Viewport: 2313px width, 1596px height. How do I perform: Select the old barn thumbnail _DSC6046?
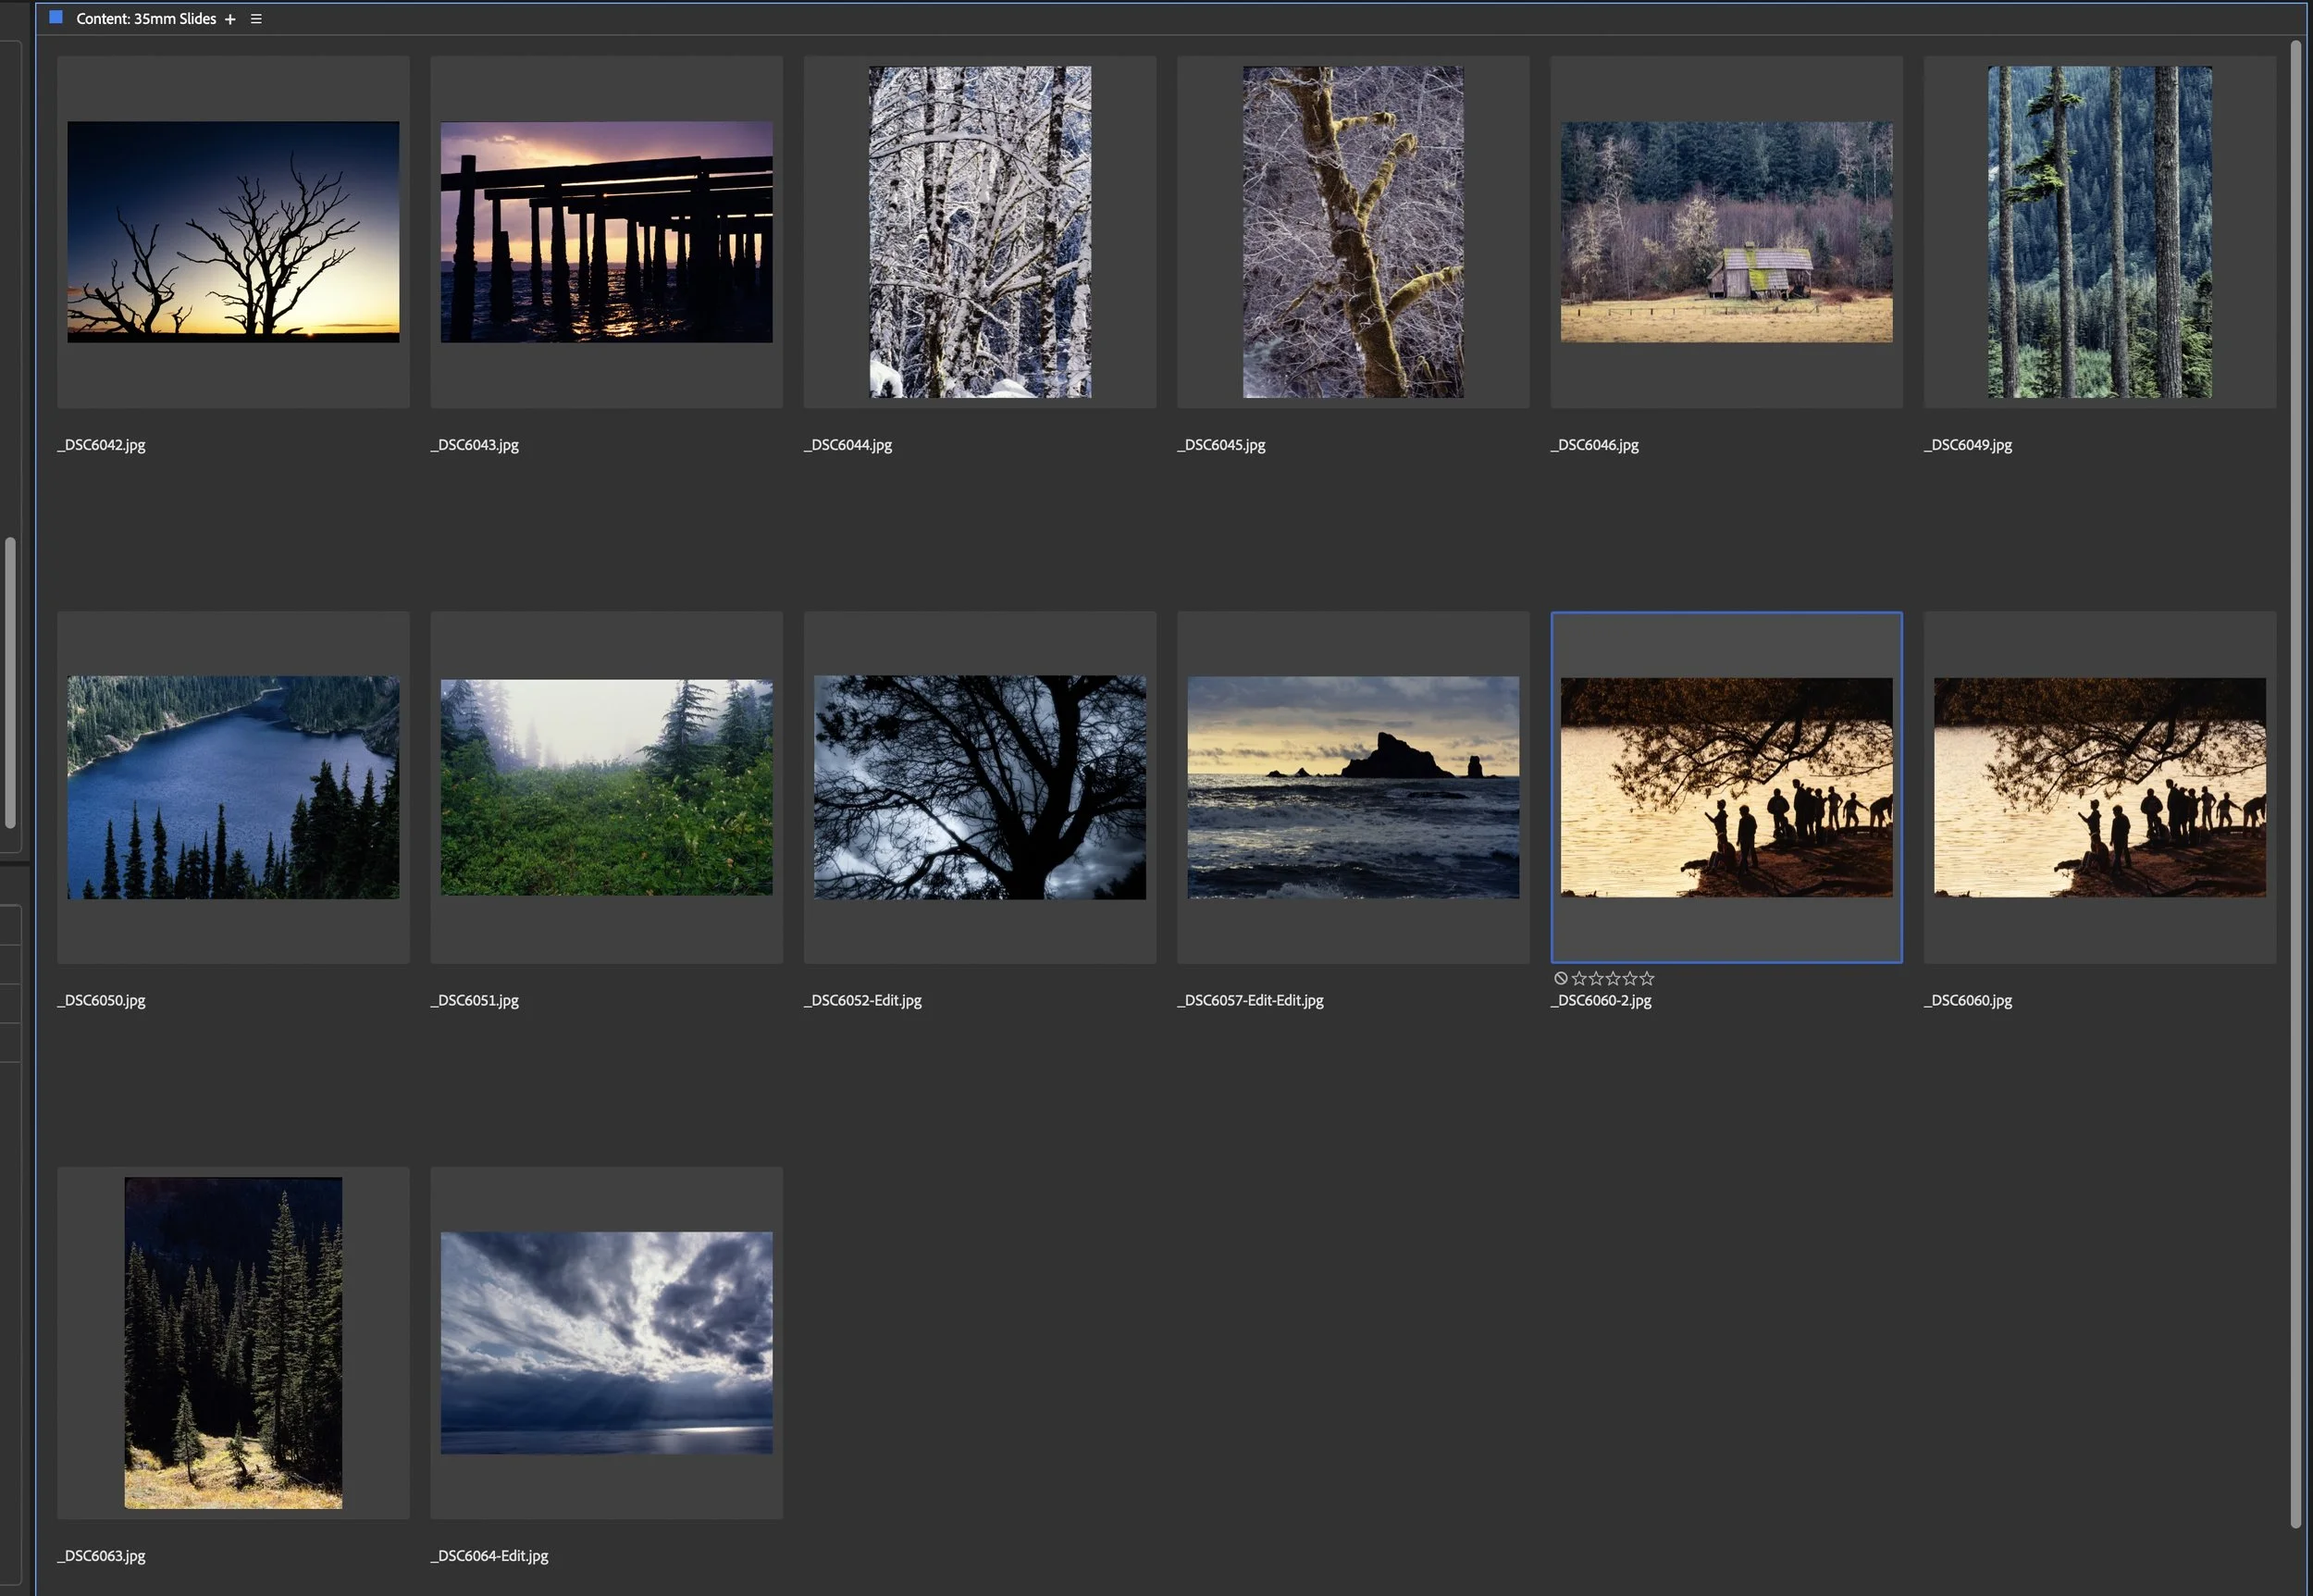(x=1726, y=232)
